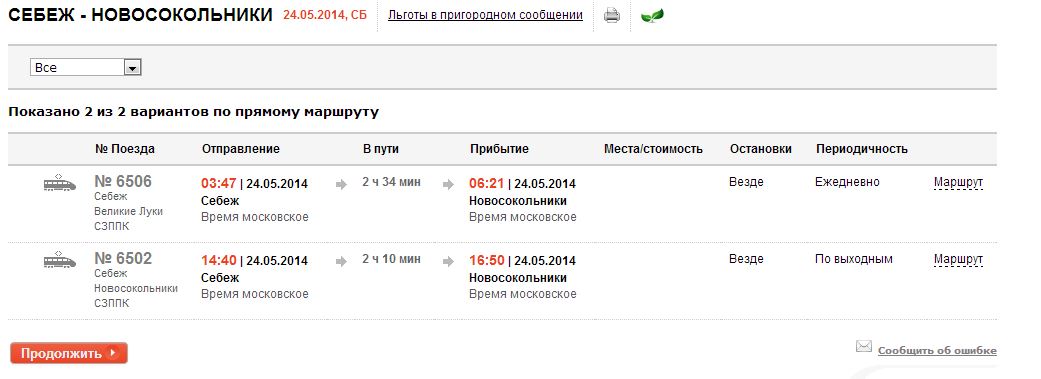Select train number № 6502
Viewport: 1041px width, 379px height.
[123, 258]
